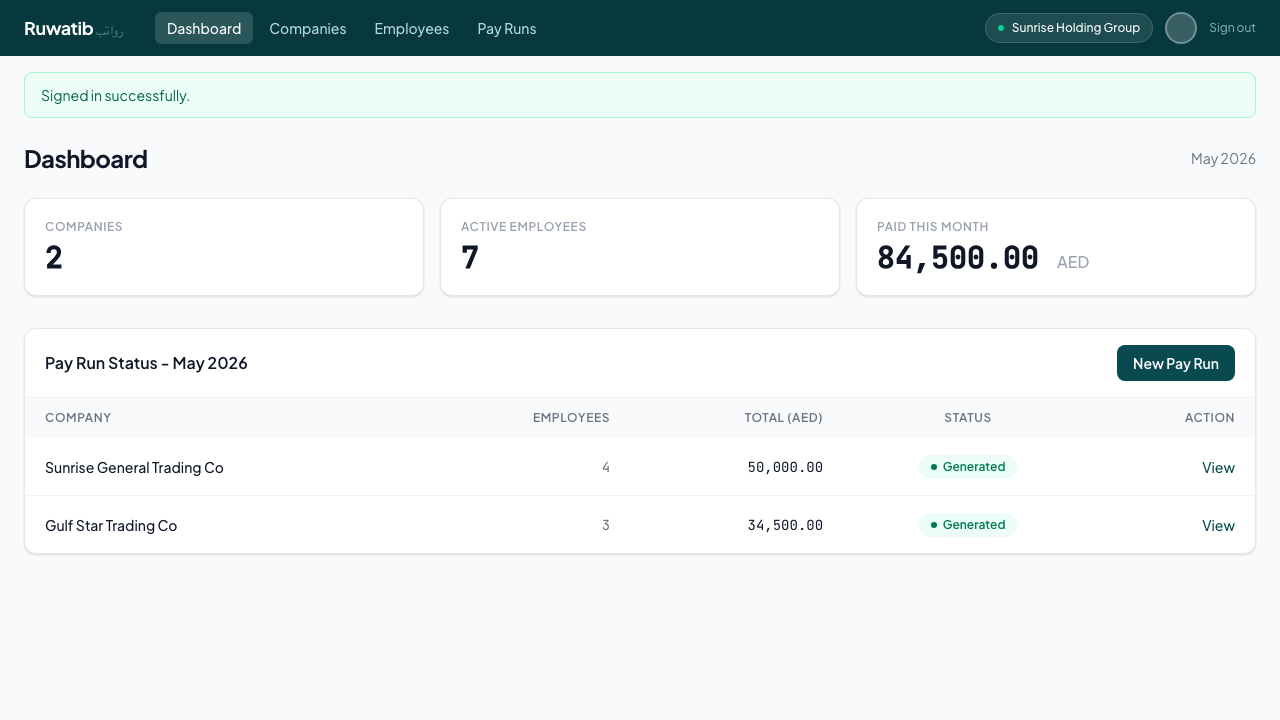Select the Sunrise General Trading Co name
Screen dimensions: 1280x720
click(134, 467)
